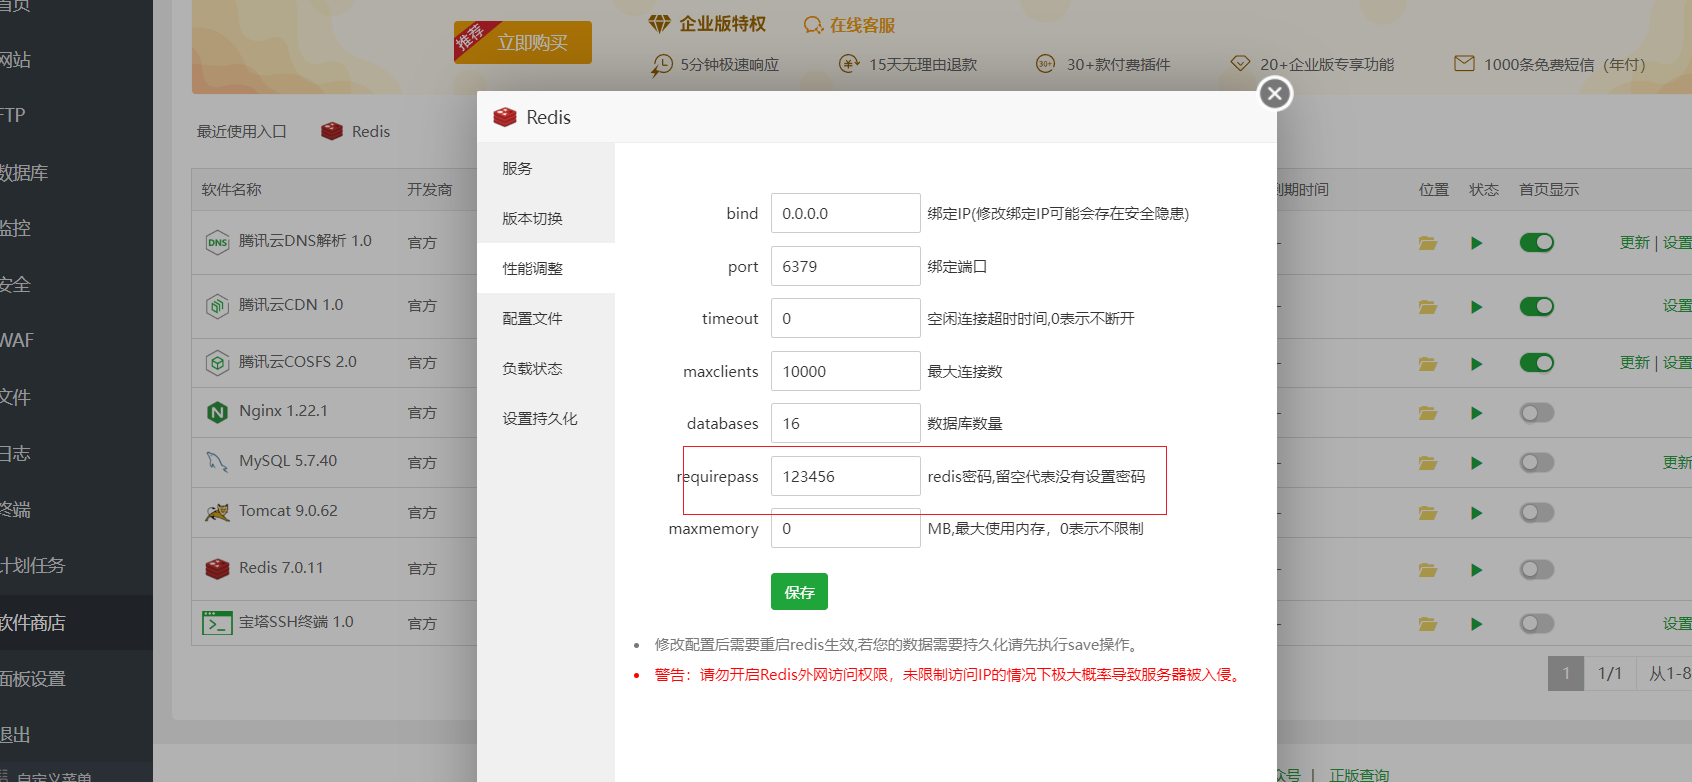Turn on homepage display for Redis 7.0.11

pyautogui.click(x=1536, y=570)
